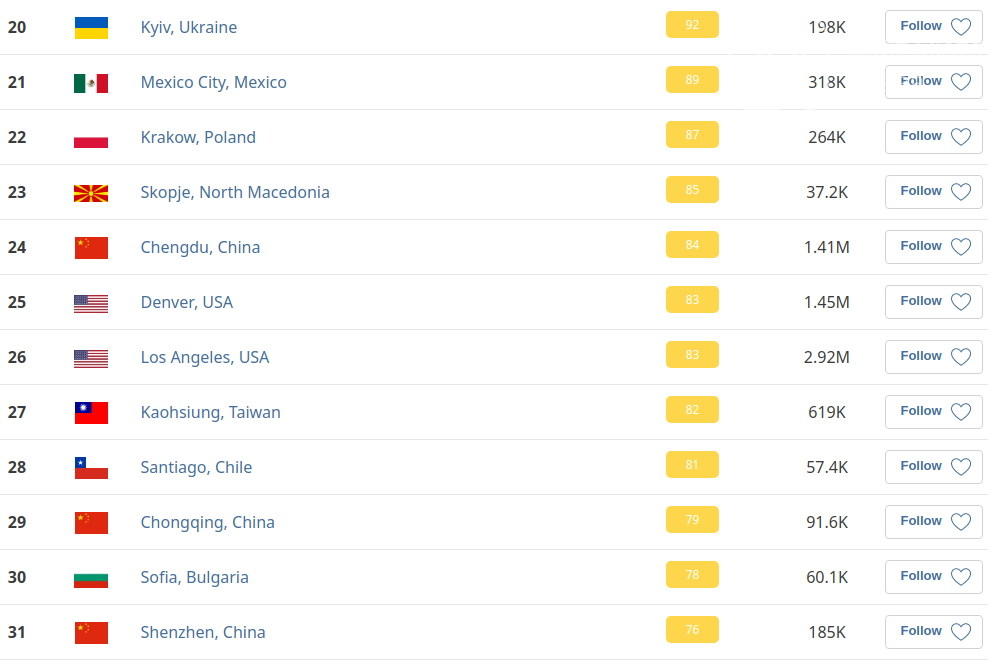
Task: Click the Mexico flag icon
Action: [x=91, y=83]
